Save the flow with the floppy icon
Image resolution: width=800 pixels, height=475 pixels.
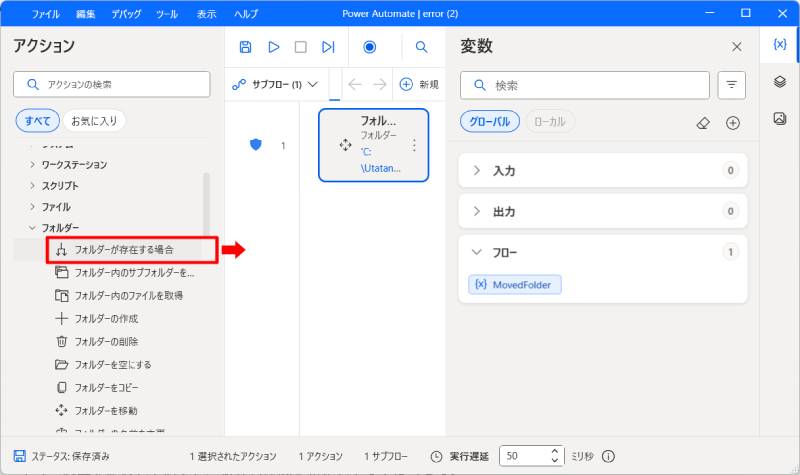pos(245,47)
